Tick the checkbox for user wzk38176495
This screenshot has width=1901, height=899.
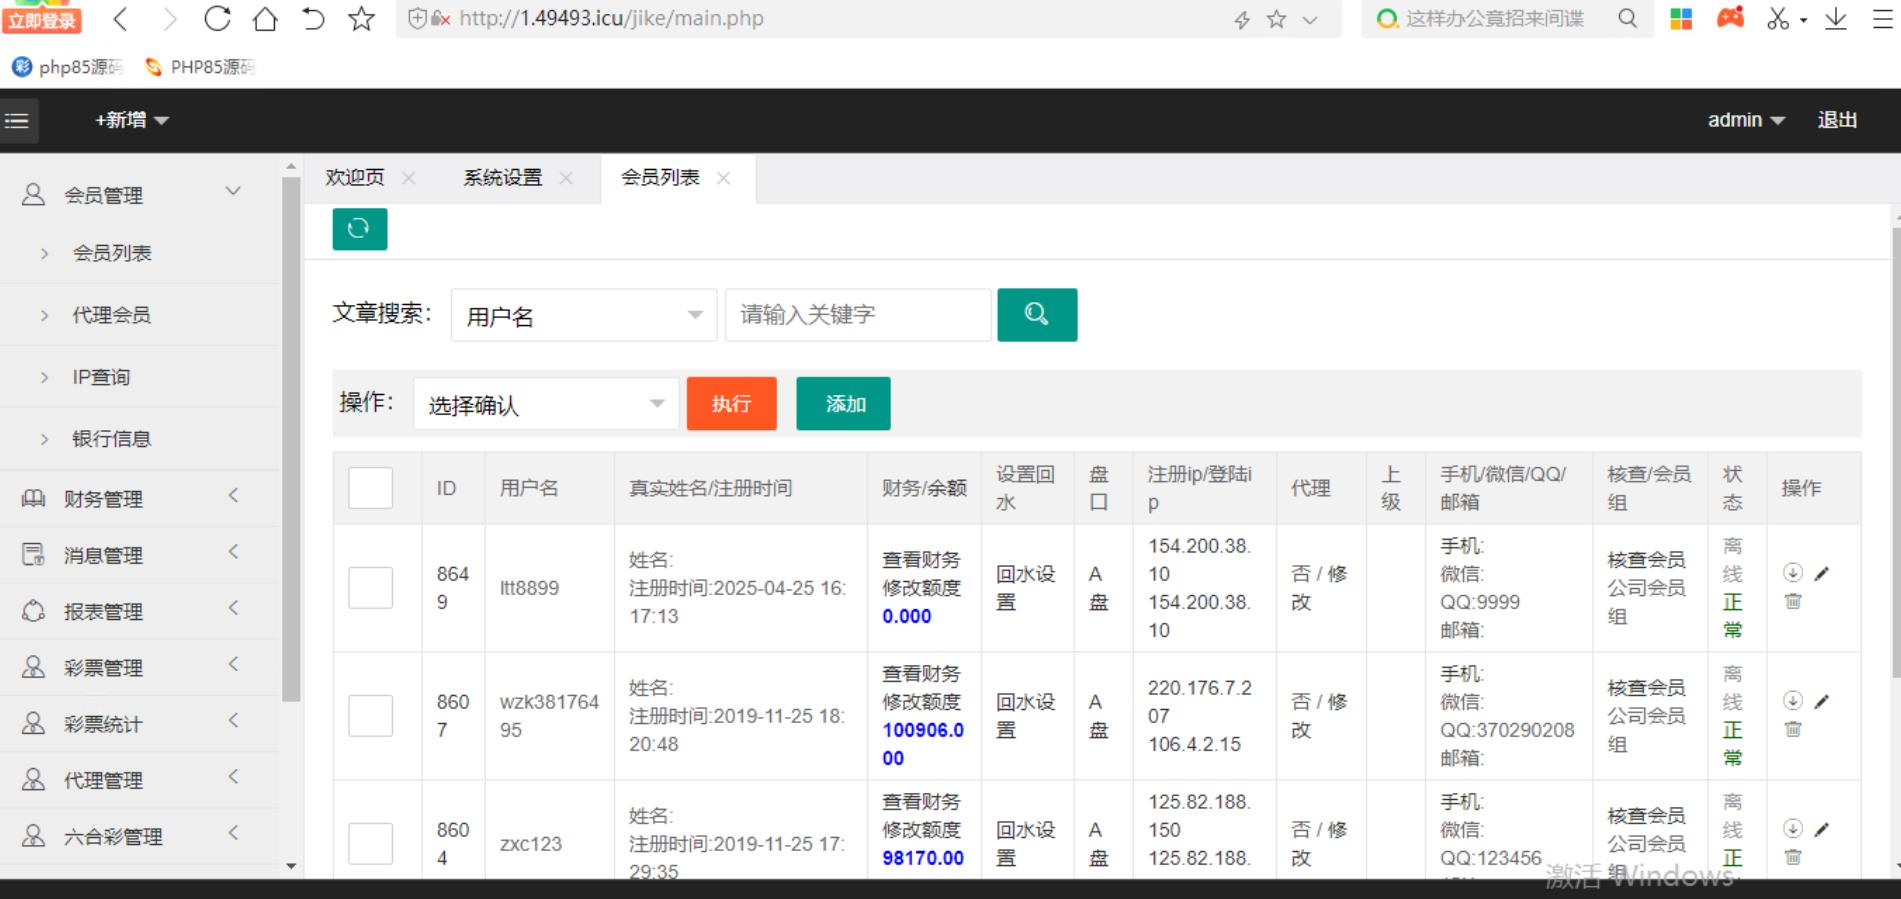pyautogui.click(x=370, y=716)
